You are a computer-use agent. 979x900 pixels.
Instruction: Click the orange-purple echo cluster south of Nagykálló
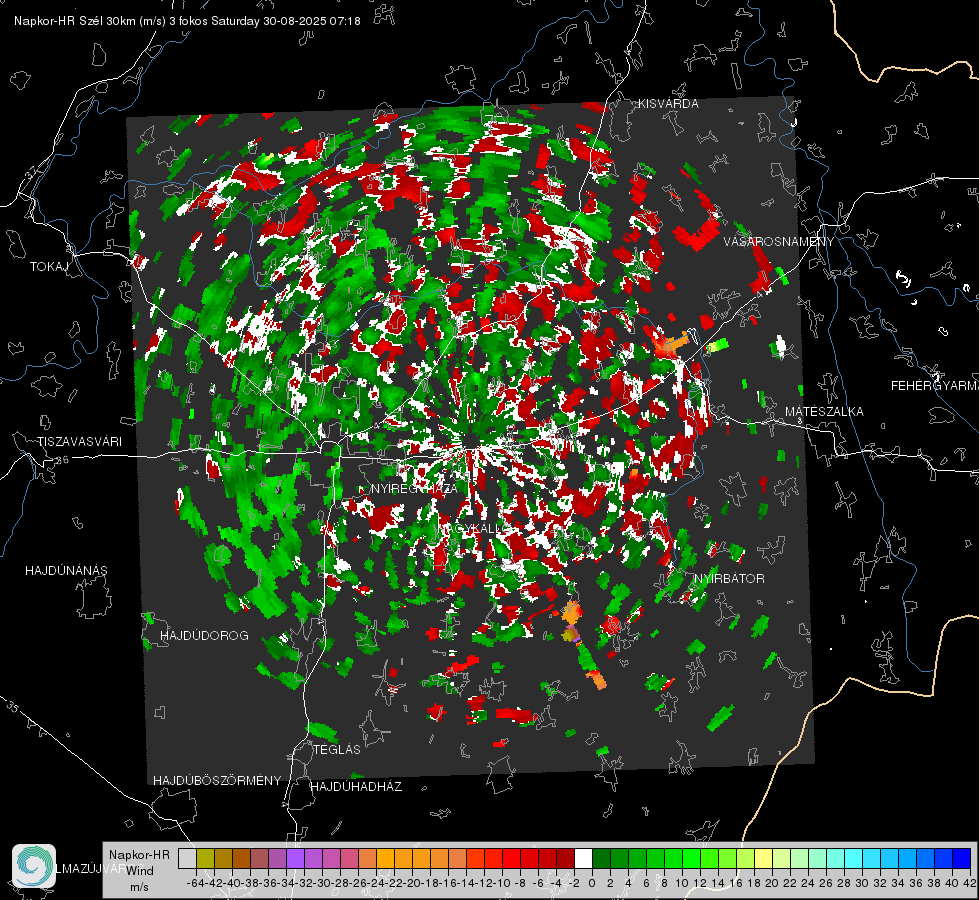pyautogui.click(x=572, y=623)
